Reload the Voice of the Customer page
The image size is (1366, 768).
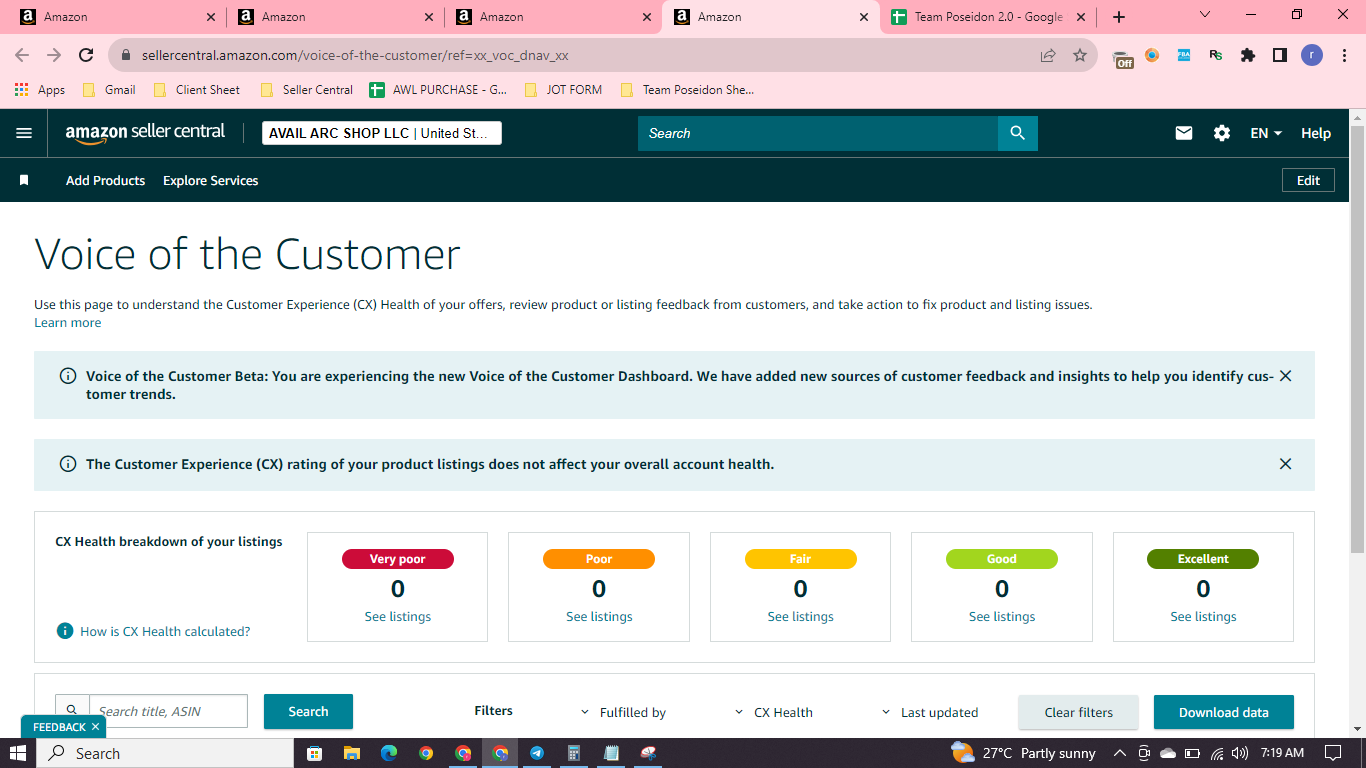pos(86,55)
